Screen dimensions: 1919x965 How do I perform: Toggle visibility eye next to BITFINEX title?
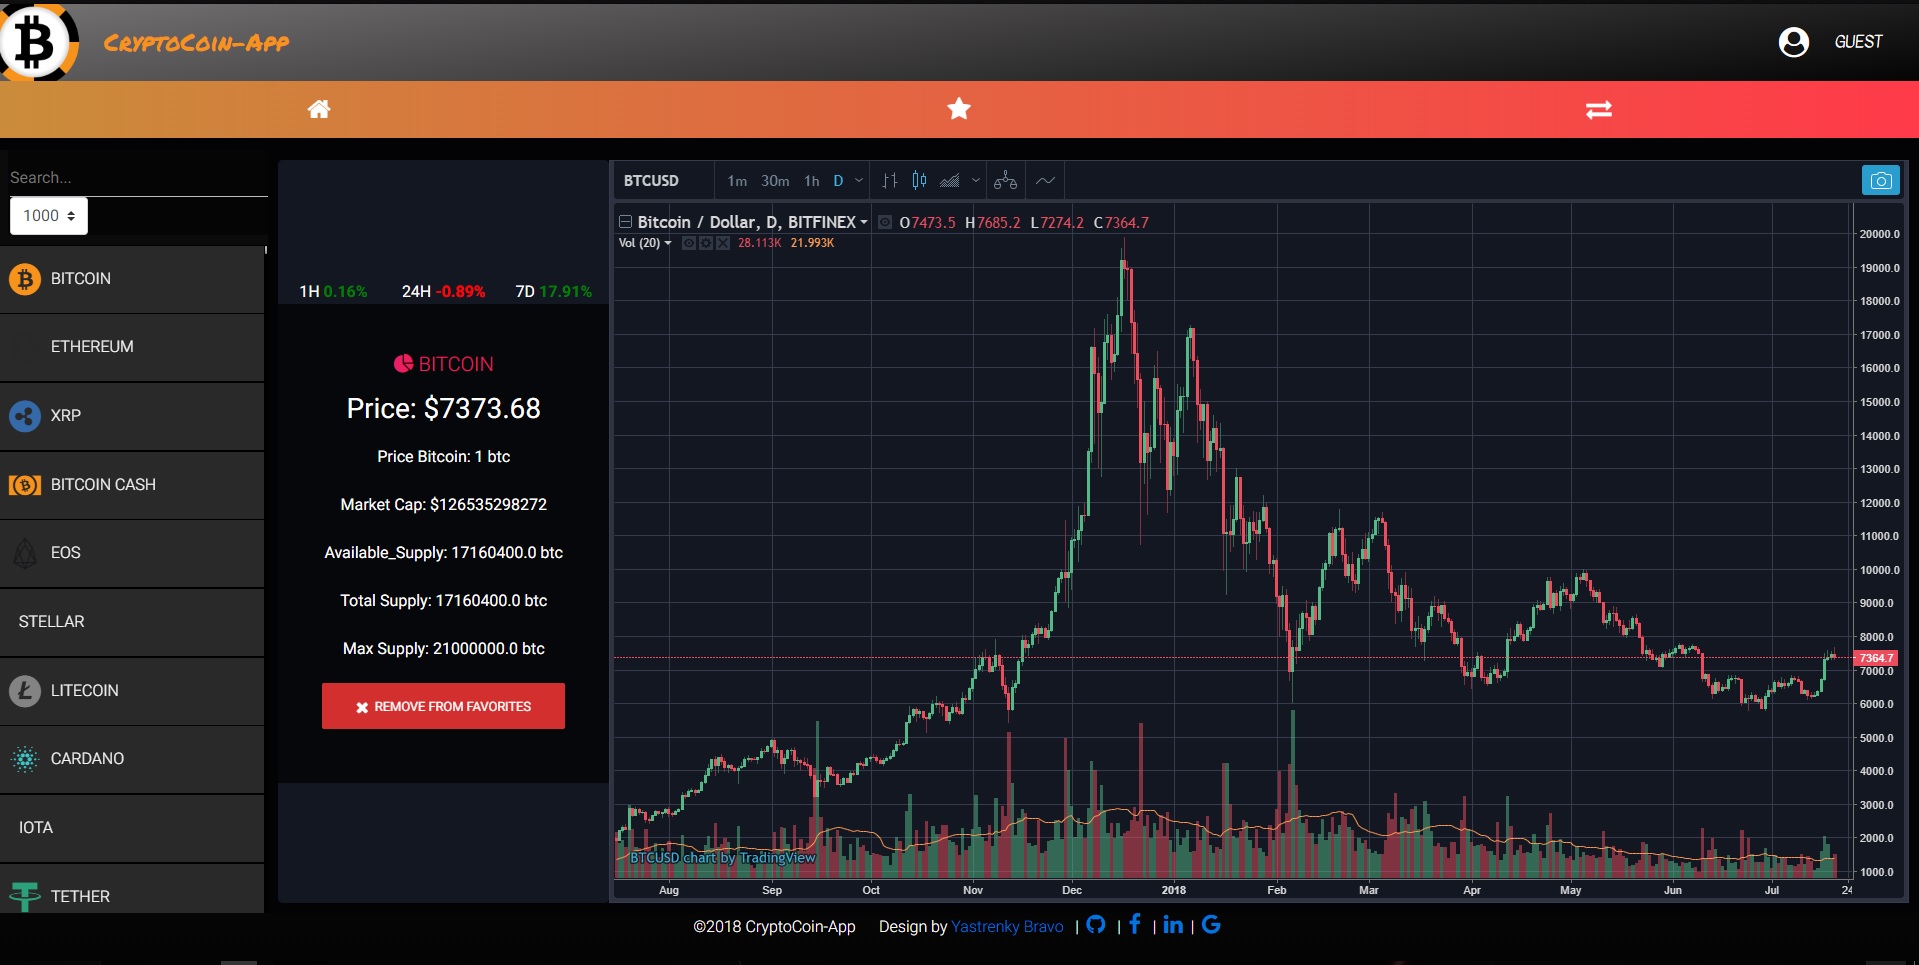(885, 222)
